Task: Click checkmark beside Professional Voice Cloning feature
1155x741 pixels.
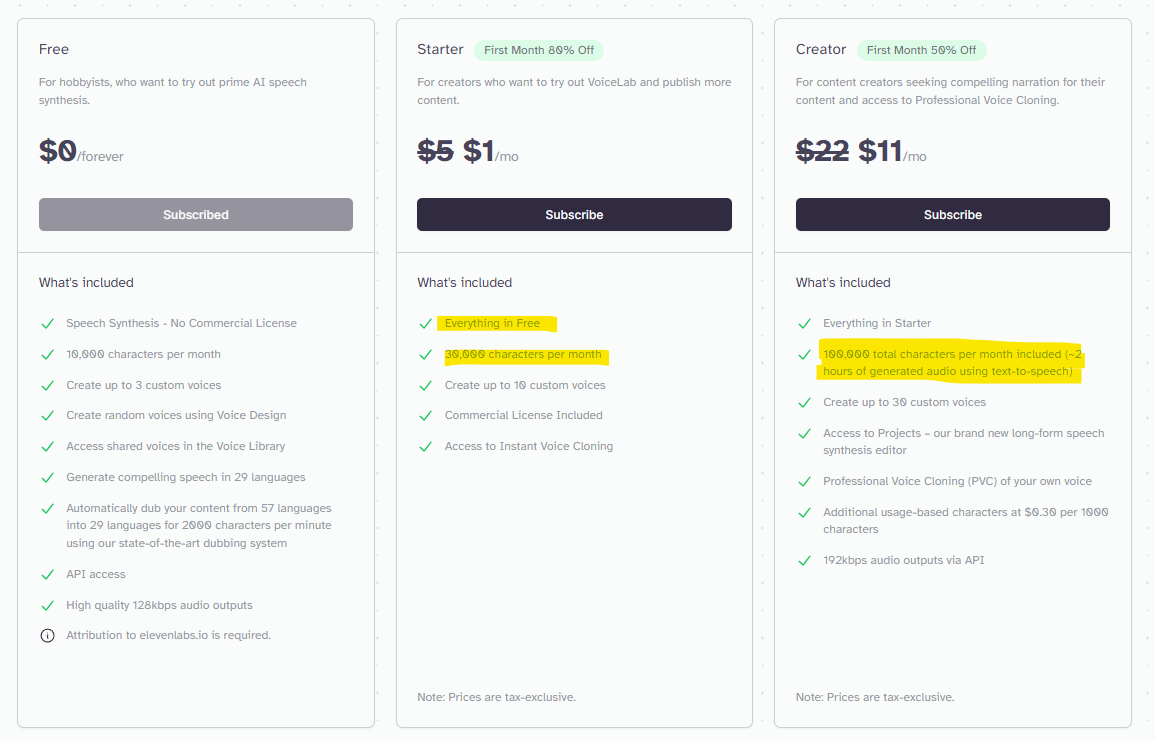Action: [804, 481]
